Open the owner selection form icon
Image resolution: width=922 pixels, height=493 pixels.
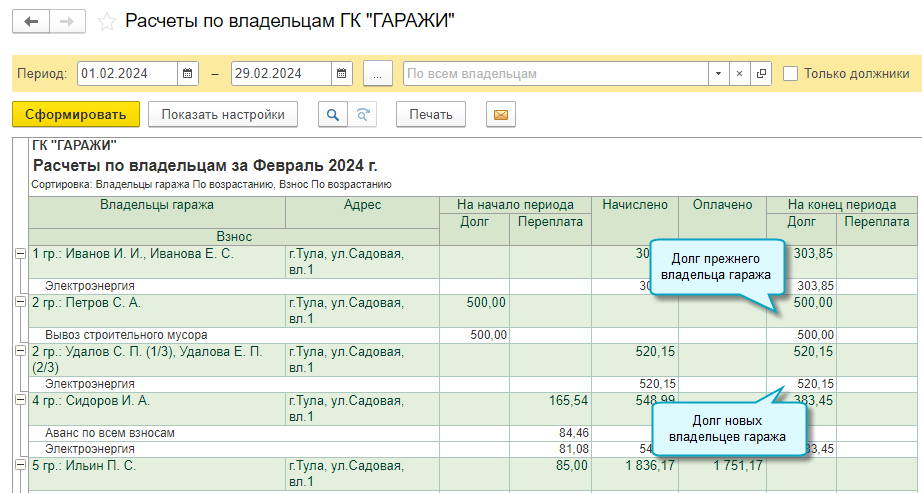pos(762,74)
